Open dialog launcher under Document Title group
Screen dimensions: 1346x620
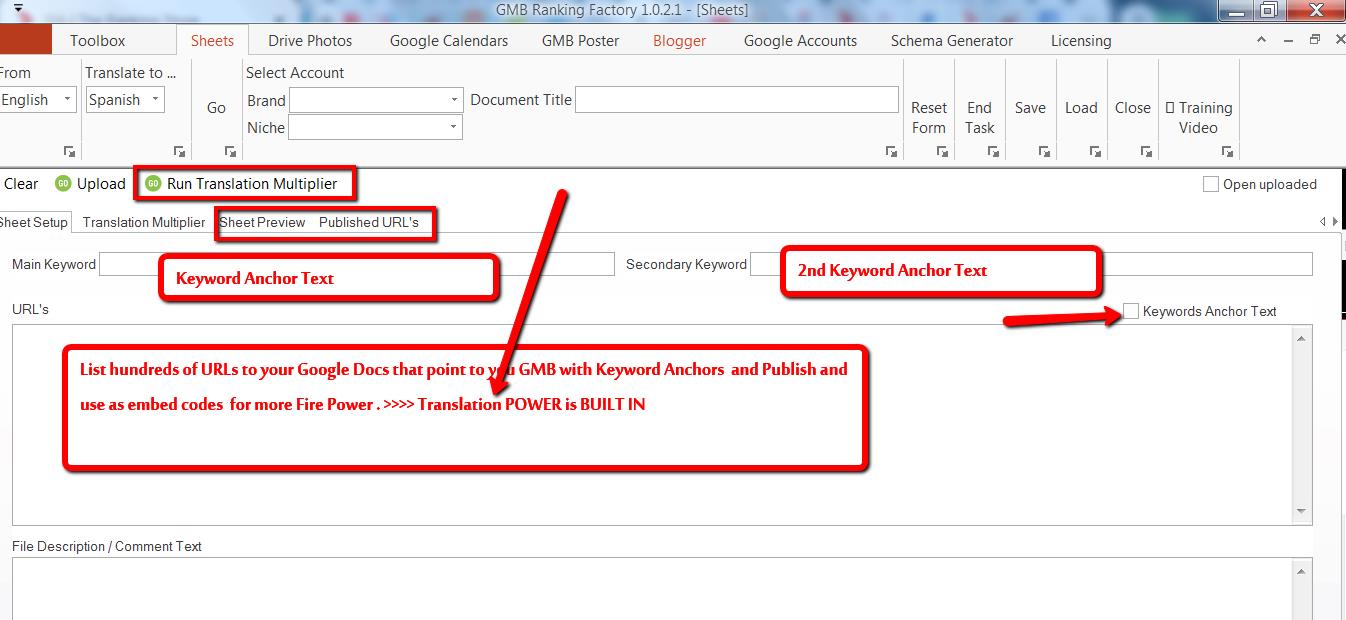click(891, 152)
